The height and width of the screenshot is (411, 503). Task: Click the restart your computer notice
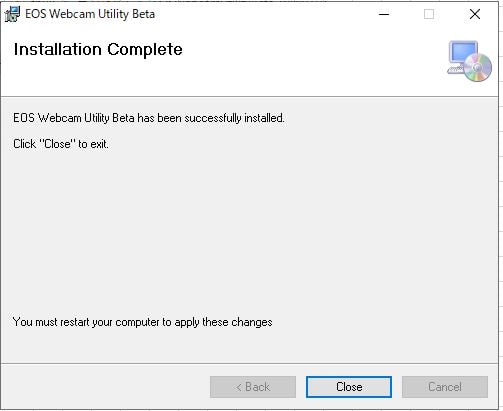(142, 322)
